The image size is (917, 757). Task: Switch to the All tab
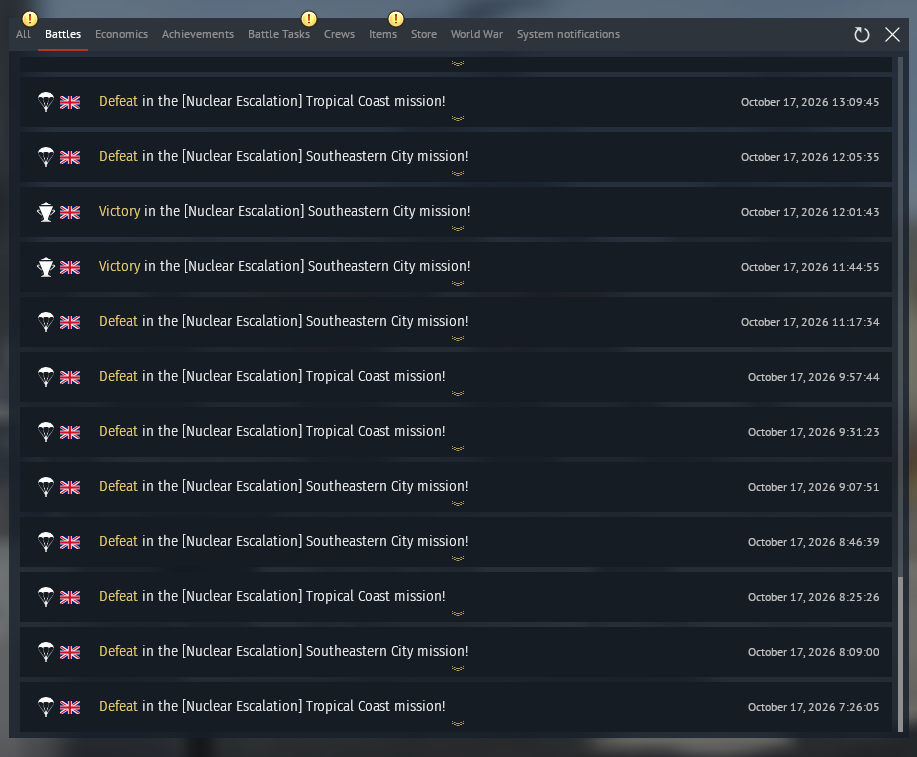23,35
